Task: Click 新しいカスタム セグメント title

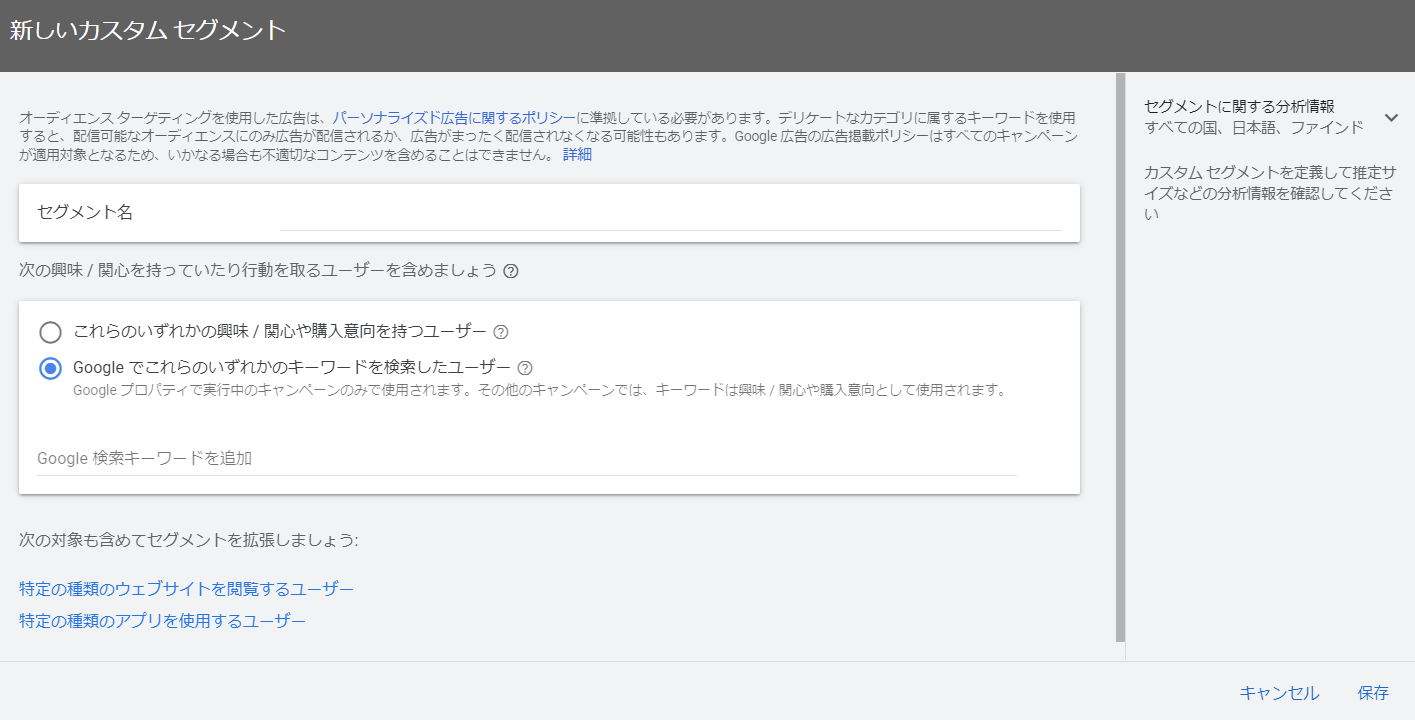Action: click(x=148, y=30)
